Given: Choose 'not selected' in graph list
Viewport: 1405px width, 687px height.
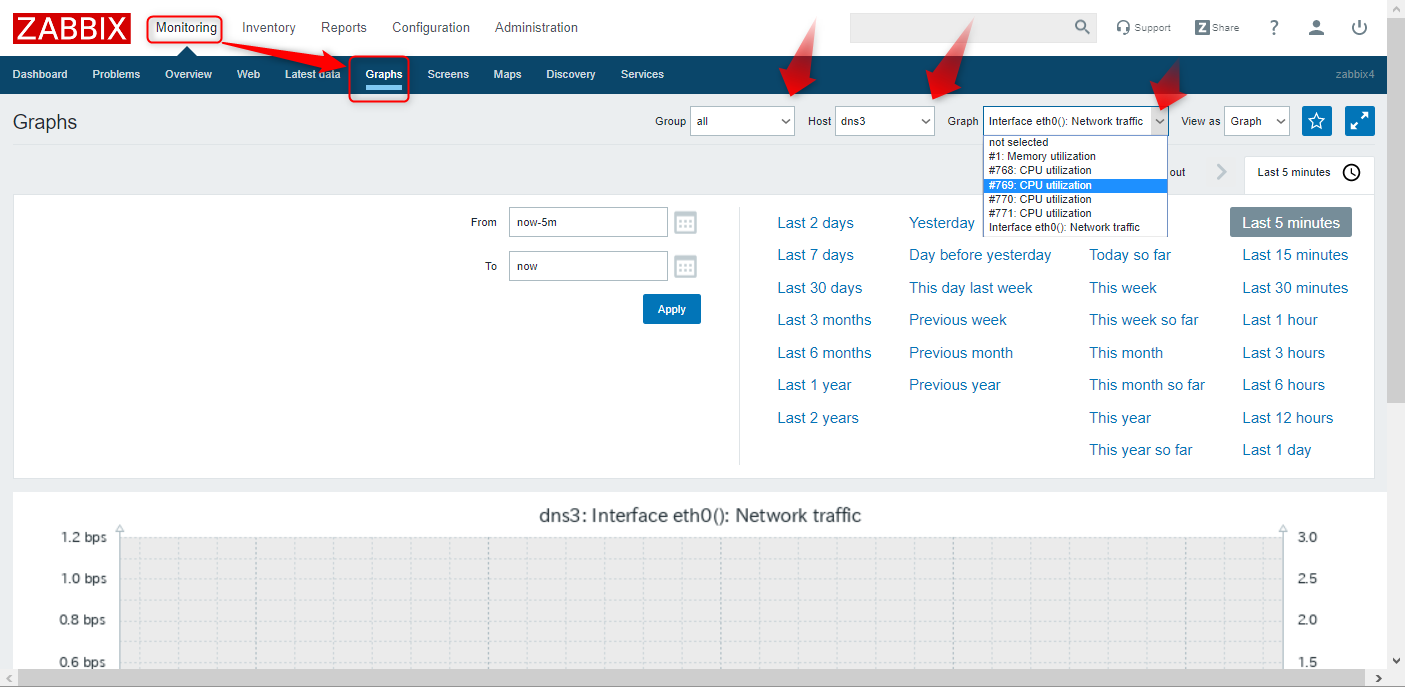Looking at the screenshot, I should (1076, 142).
